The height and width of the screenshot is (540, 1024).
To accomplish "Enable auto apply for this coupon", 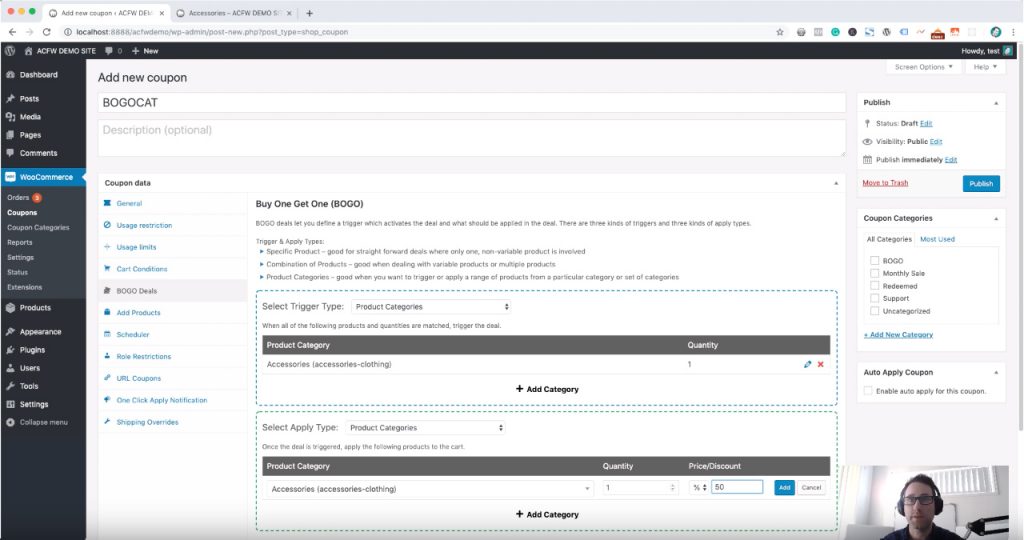I will (868, 391).
